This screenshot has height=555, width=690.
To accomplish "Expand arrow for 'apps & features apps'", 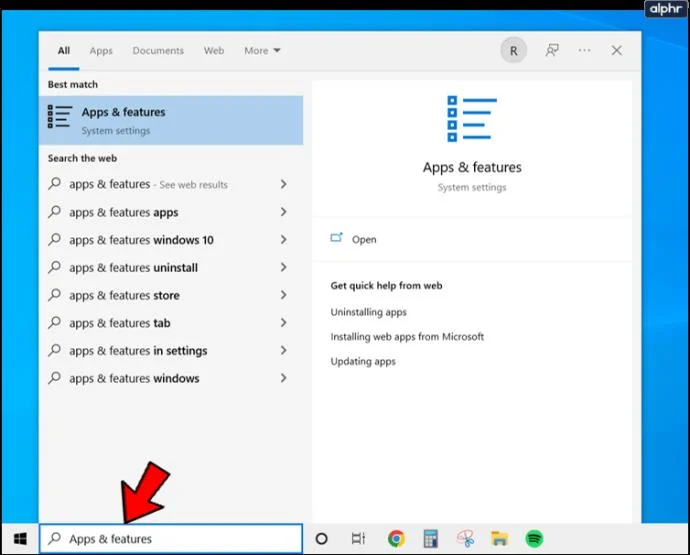I will (284, 212).
